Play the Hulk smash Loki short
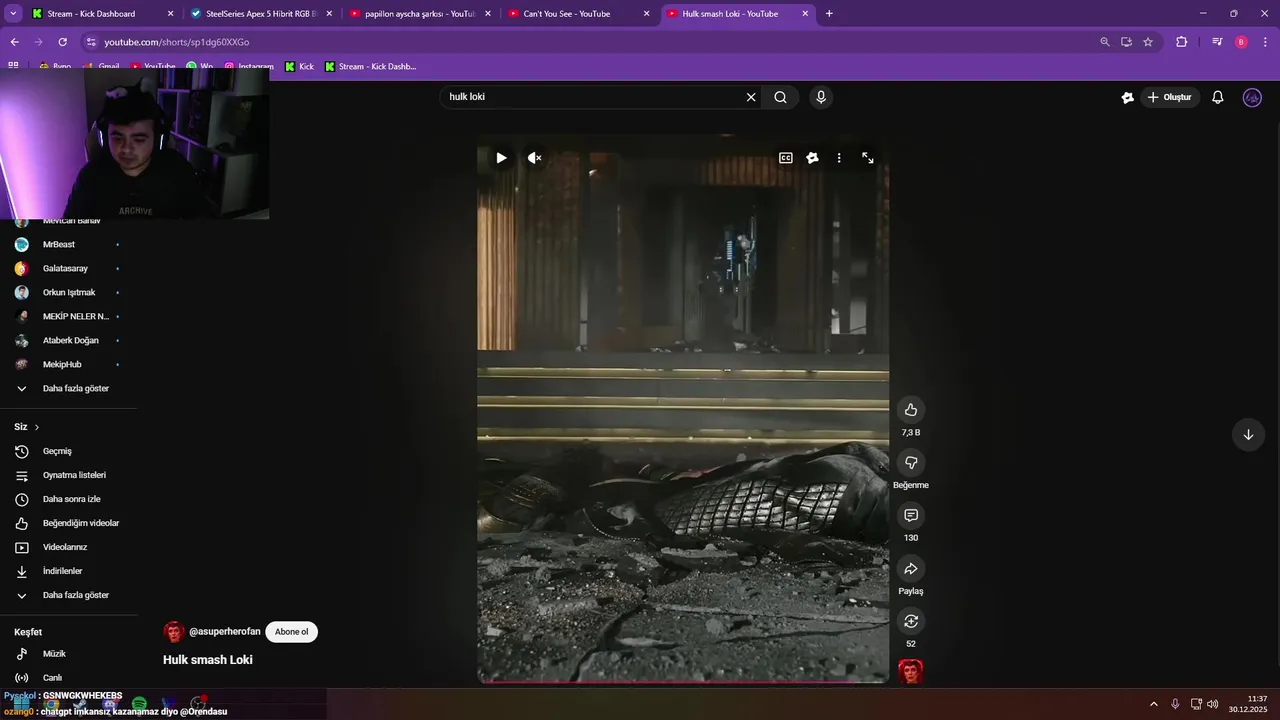Image resolution: width=1280 pixels, height=720 pixels. click(x=501, y=158)
